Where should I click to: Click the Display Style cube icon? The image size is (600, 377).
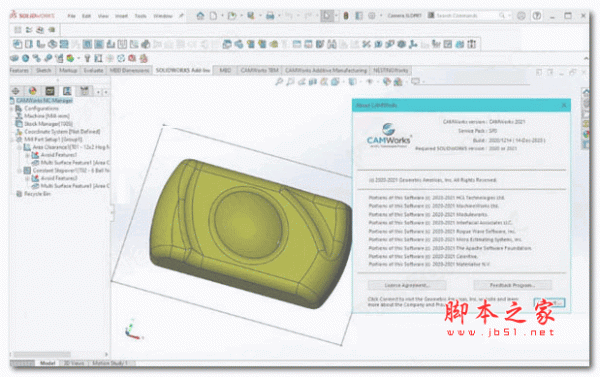click(352, 82)
